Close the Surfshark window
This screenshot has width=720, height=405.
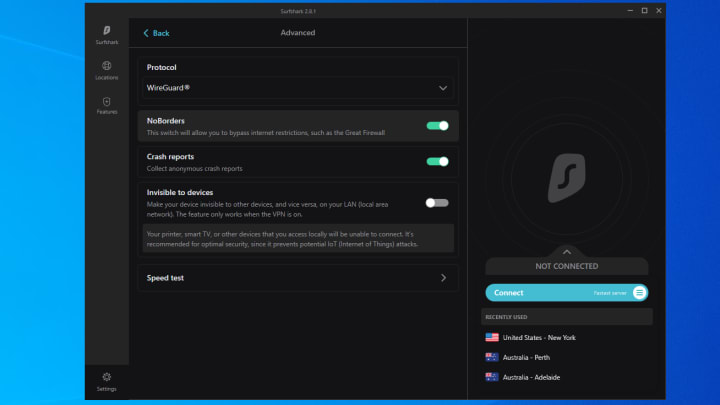pos(658,11)
